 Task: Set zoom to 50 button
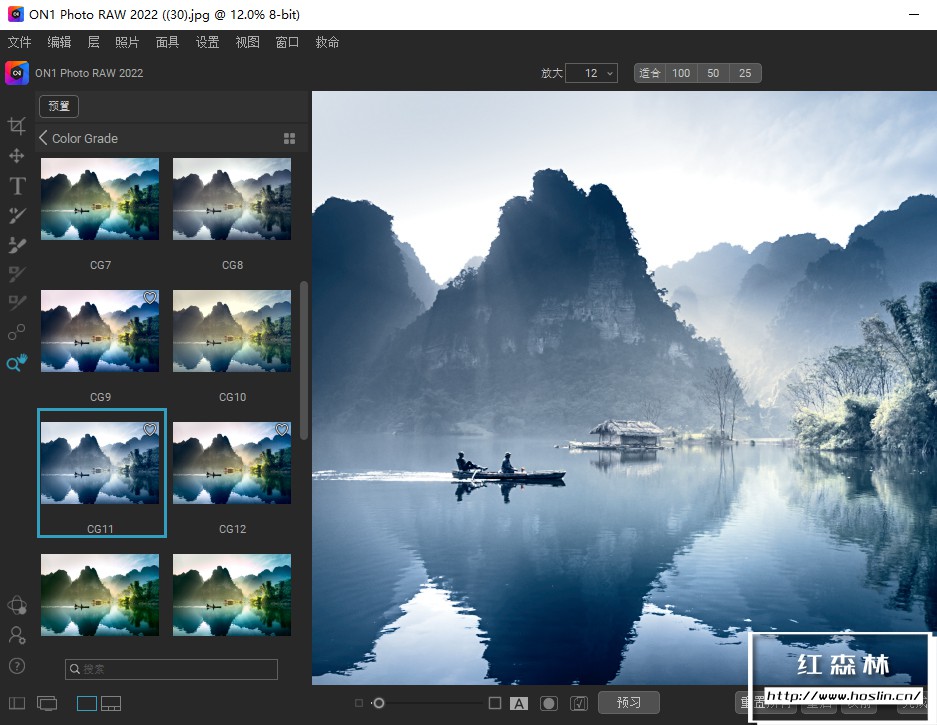(713, 73)
